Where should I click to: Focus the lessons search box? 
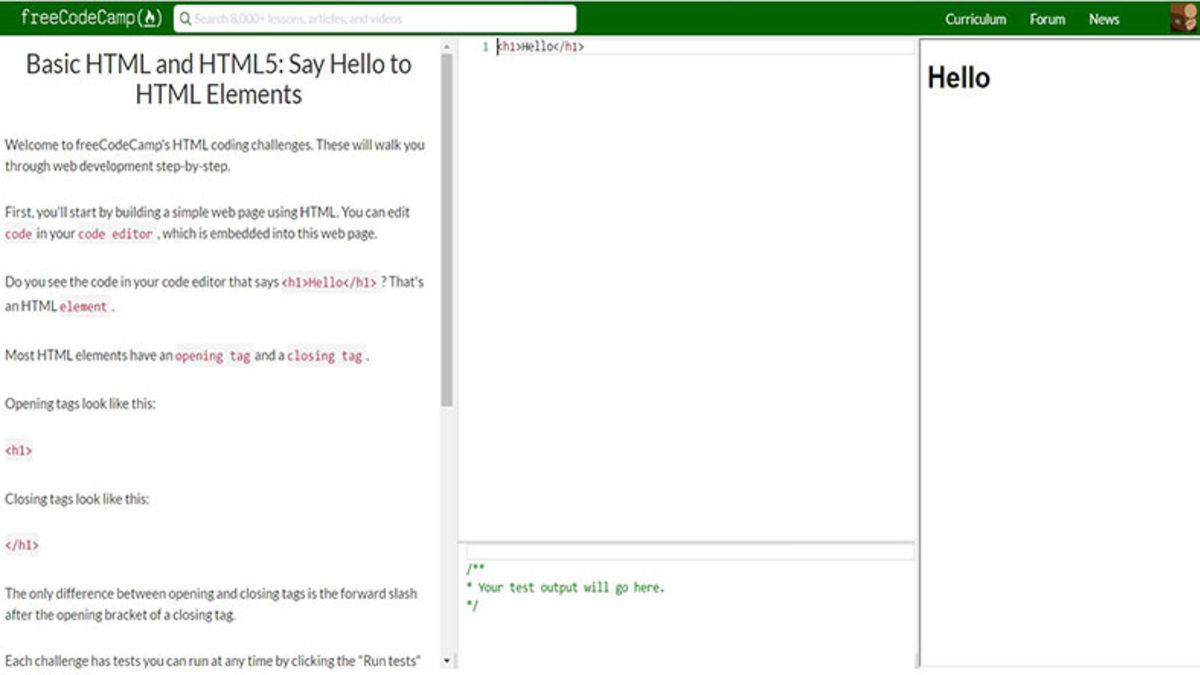tap(380, 19)
